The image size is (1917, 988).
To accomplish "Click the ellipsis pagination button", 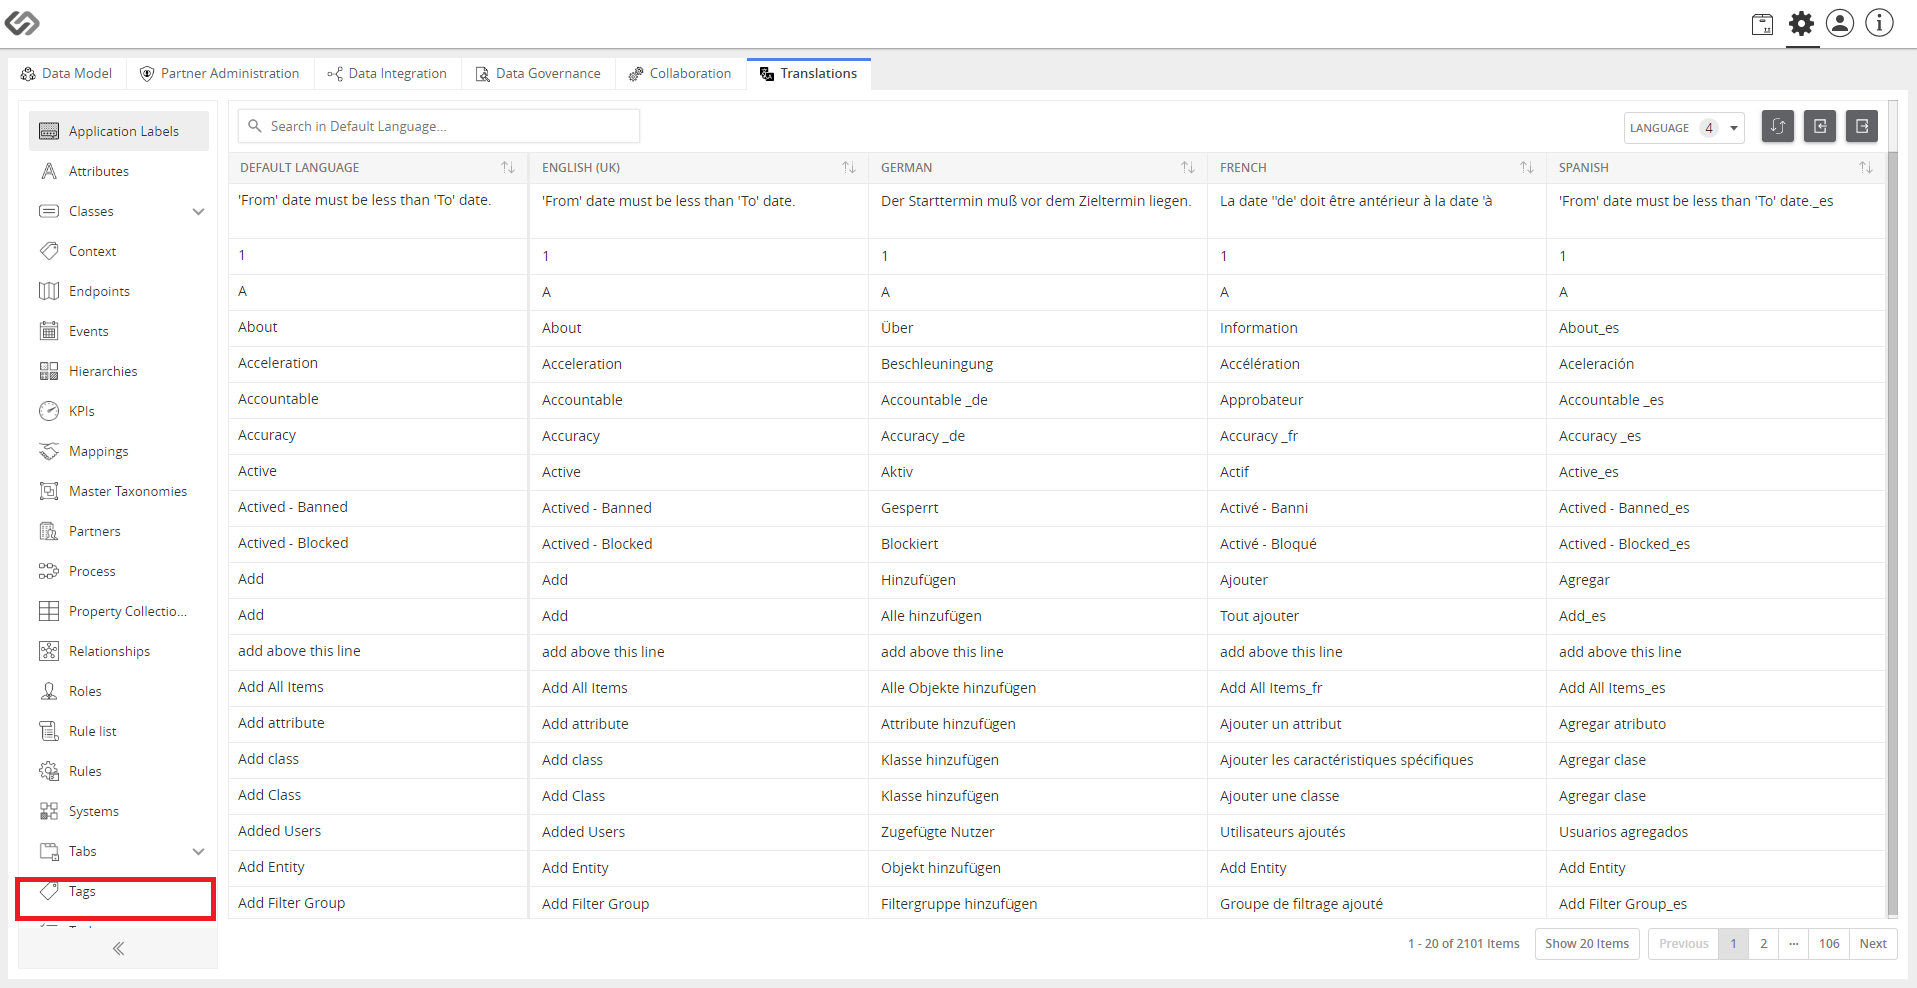I will click(1794, 943).
